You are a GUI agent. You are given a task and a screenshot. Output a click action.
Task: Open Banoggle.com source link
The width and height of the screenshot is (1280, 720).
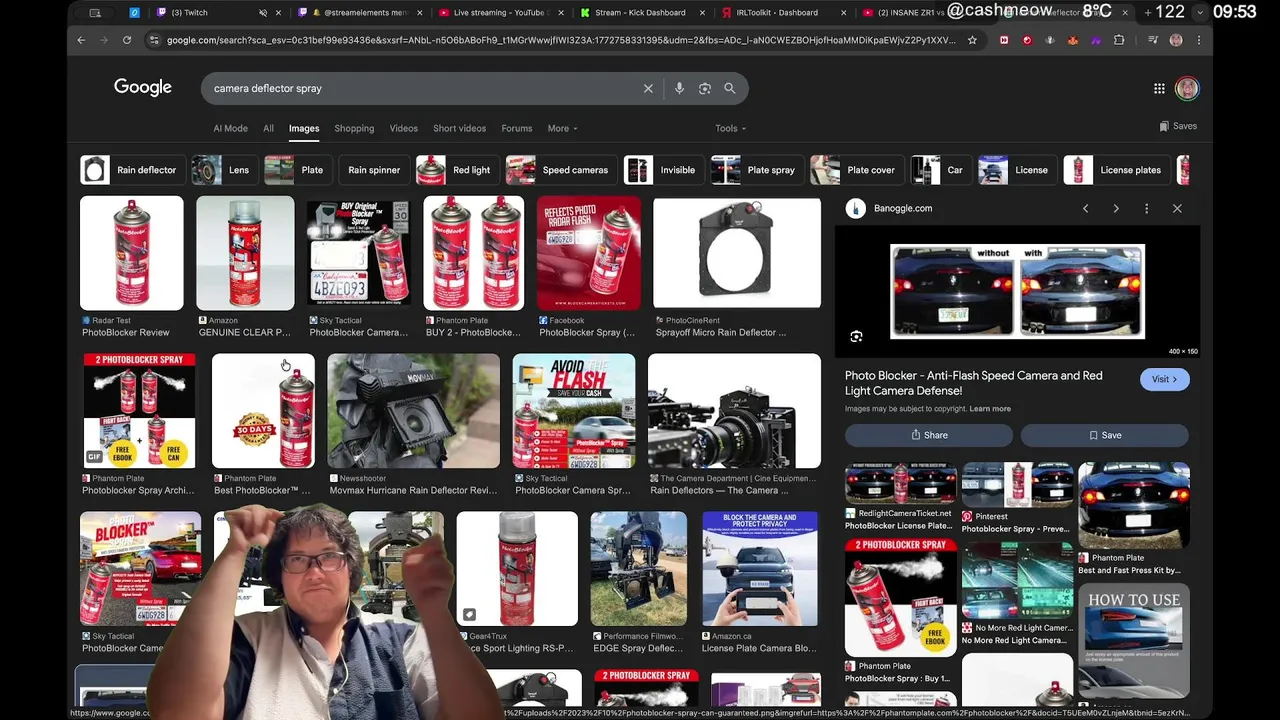pyautogui.click(x=903, y=208)
